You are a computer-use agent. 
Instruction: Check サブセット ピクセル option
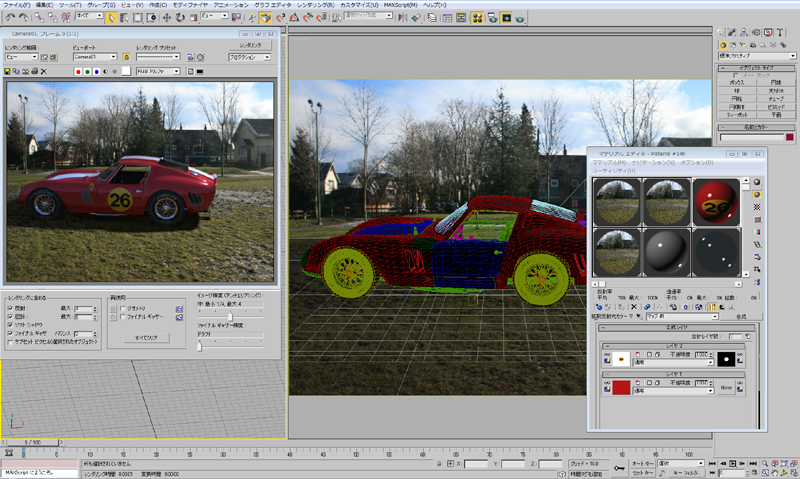pos(10,340)
